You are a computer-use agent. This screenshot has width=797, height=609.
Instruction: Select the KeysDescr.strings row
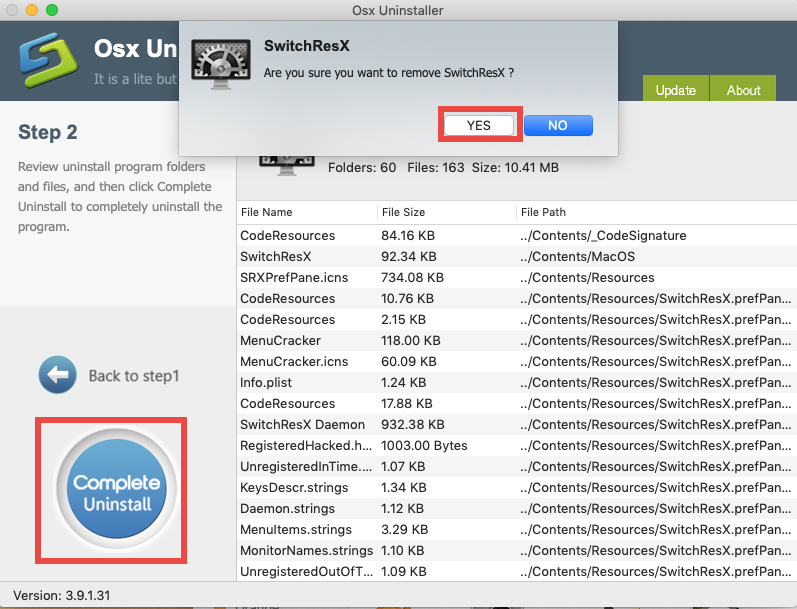(516, 488)
